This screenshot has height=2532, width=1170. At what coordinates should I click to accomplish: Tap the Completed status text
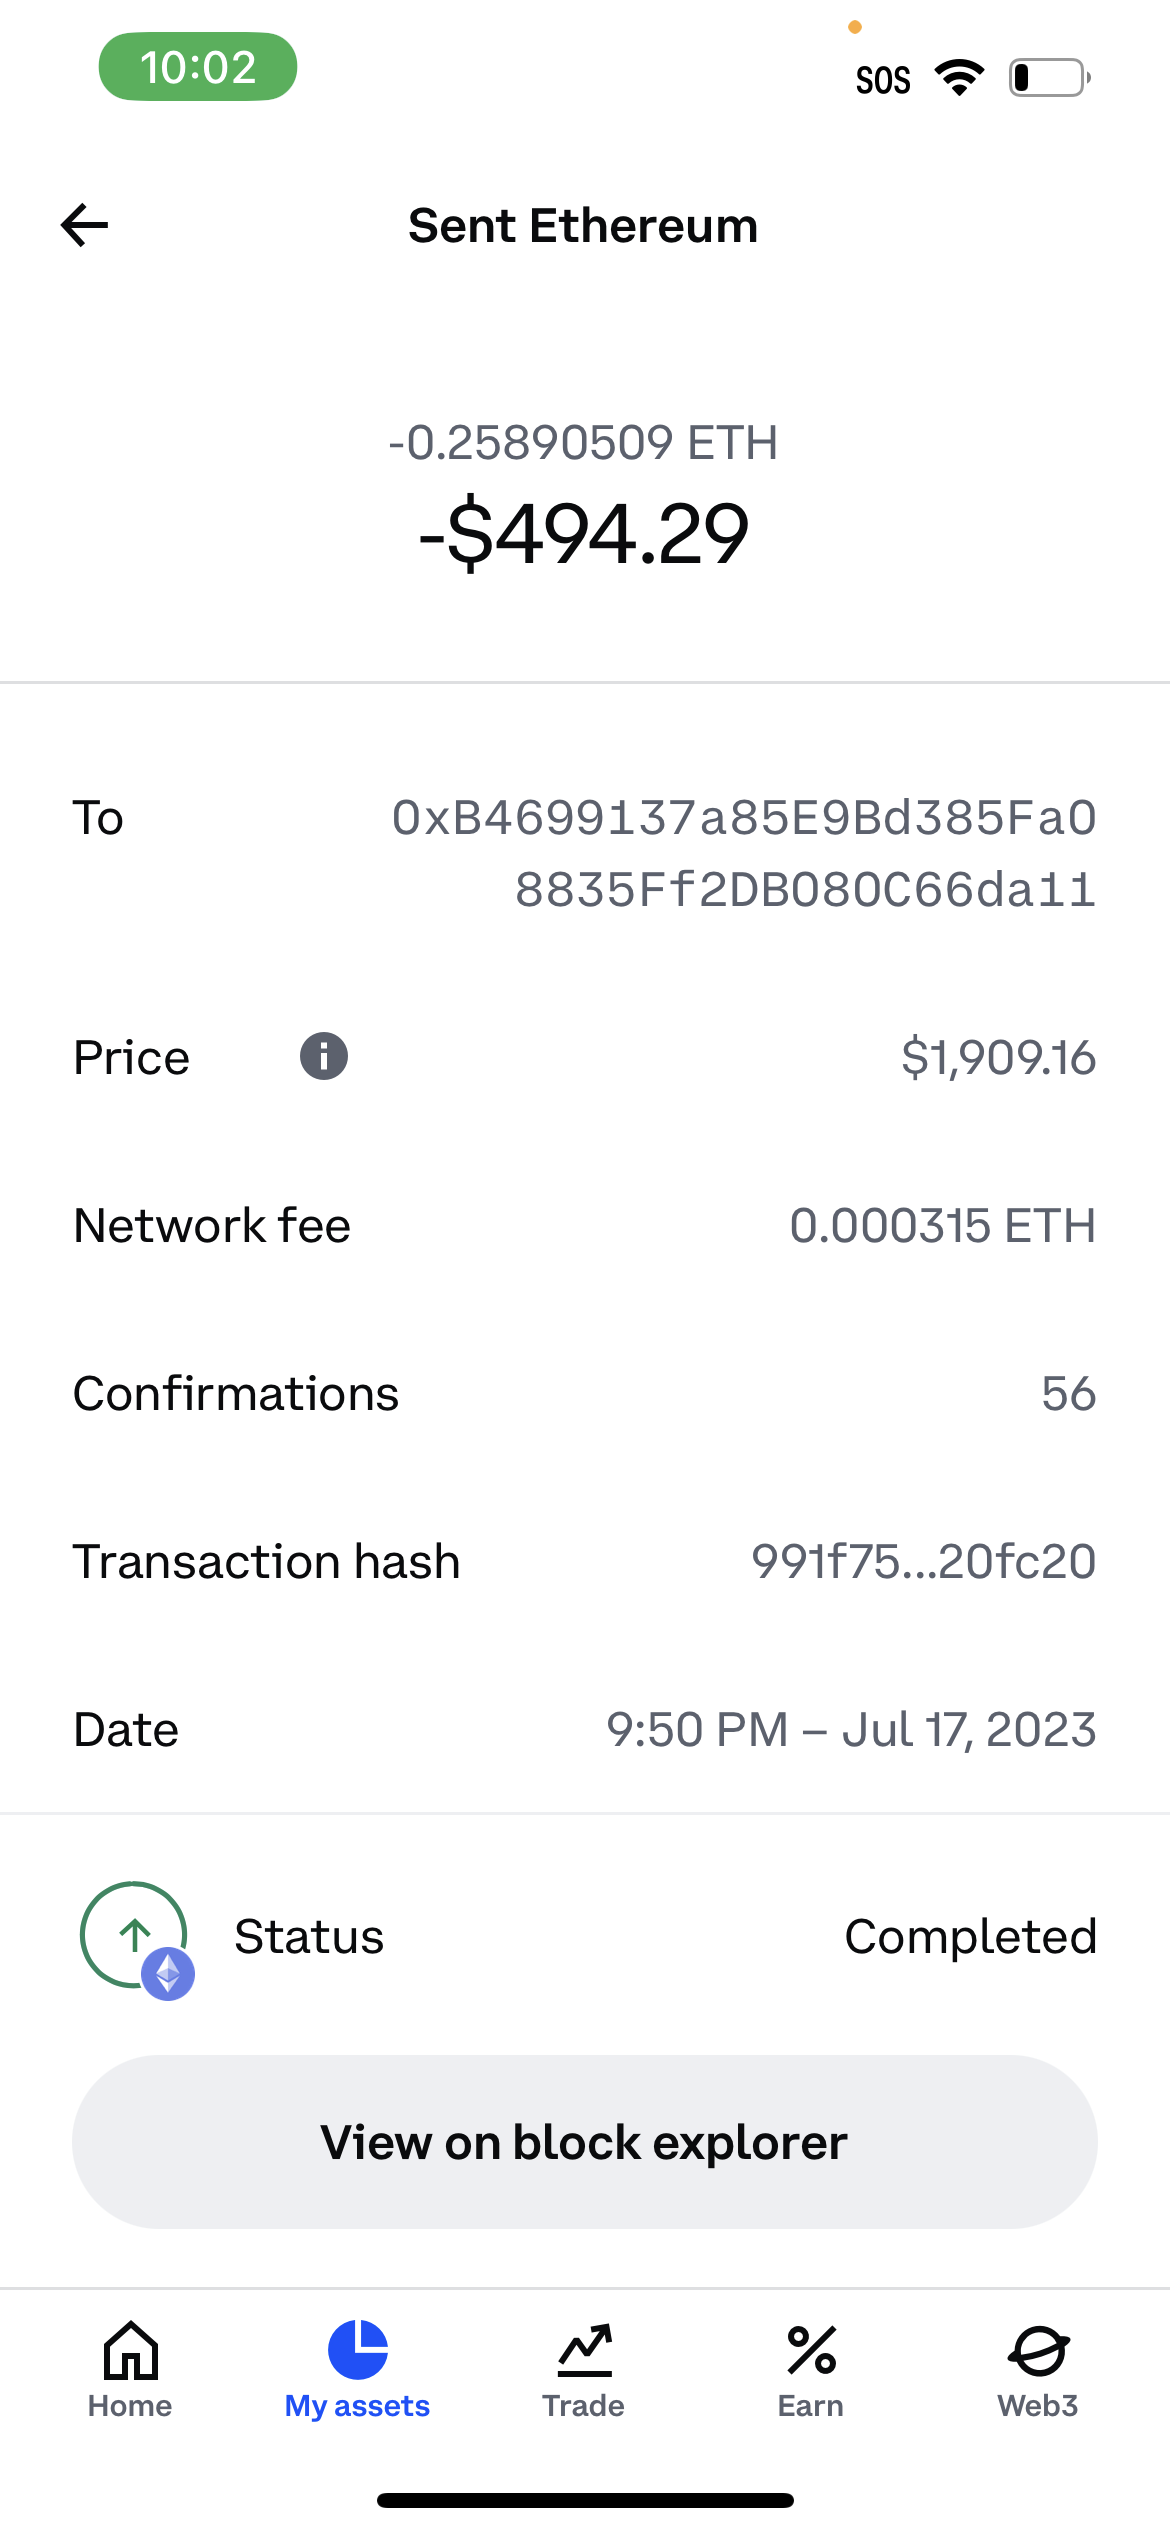point(970,1937)
